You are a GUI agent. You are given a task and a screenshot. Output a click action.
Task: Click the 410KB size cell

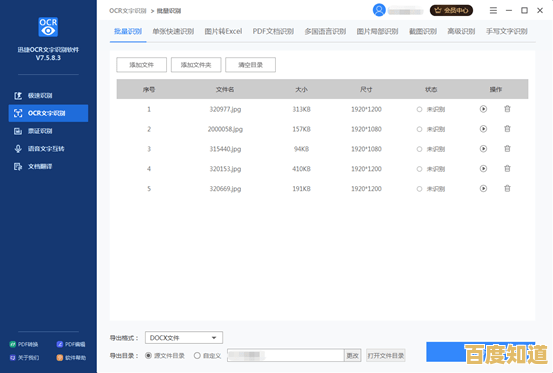(301, 169)
